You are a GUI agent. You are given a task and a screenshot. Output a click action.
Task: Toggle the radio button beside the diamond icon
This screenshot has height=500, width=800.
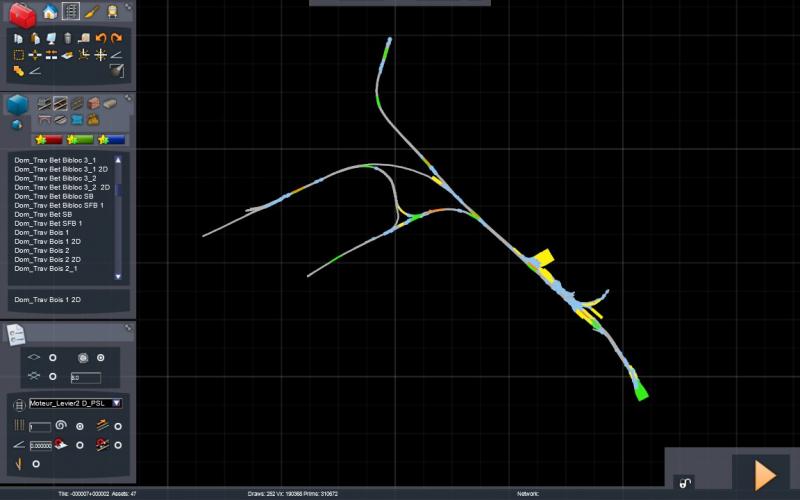[x=53, y=358]
